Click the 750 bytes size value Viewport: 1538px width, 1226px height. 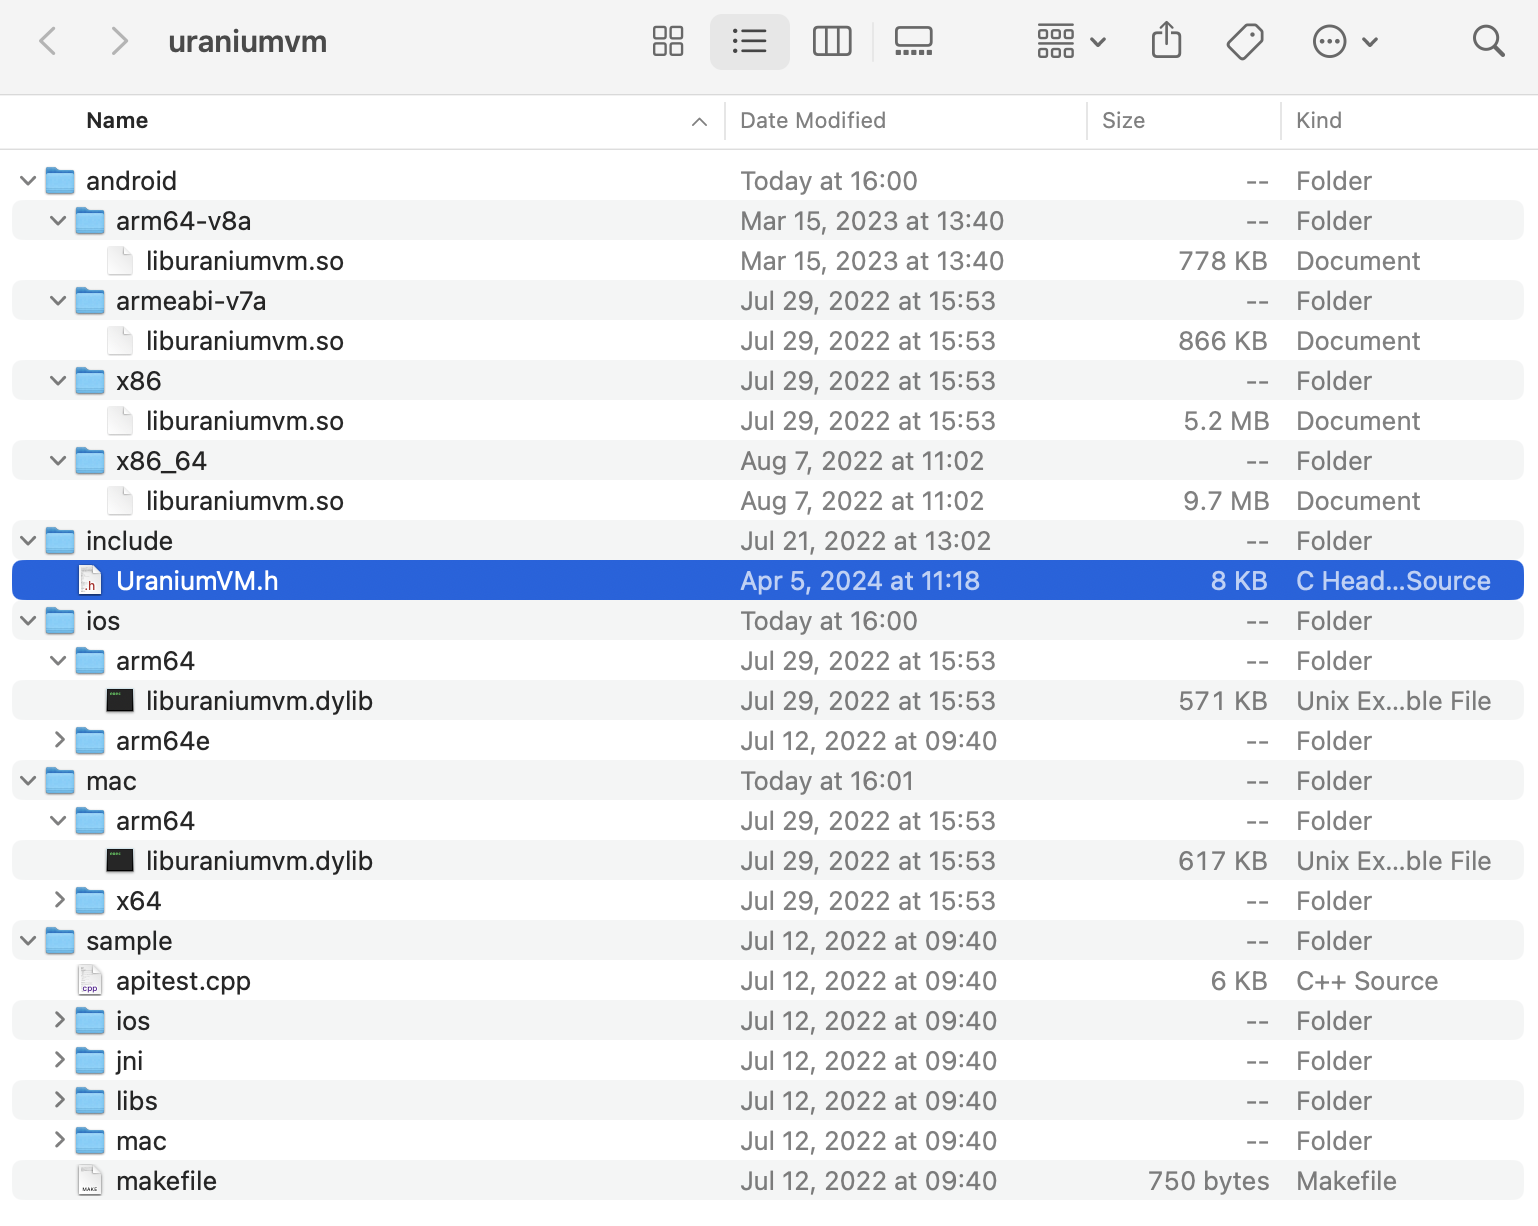click(x=1208, y=1181)
